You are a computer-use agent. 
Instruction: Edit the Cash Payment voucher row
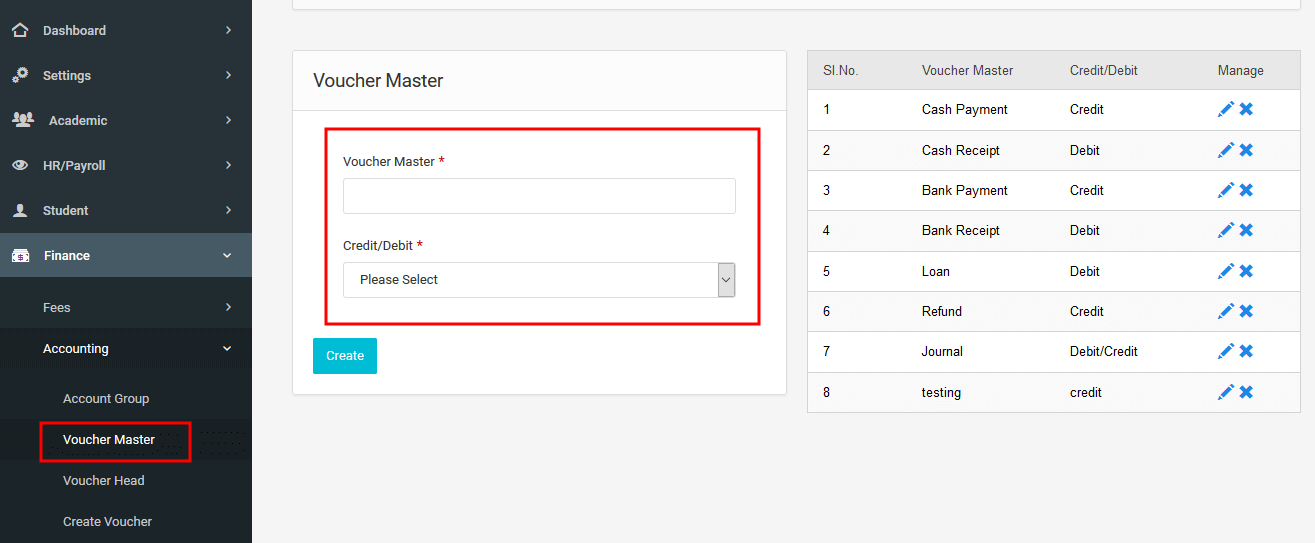tap(1226, 110)
